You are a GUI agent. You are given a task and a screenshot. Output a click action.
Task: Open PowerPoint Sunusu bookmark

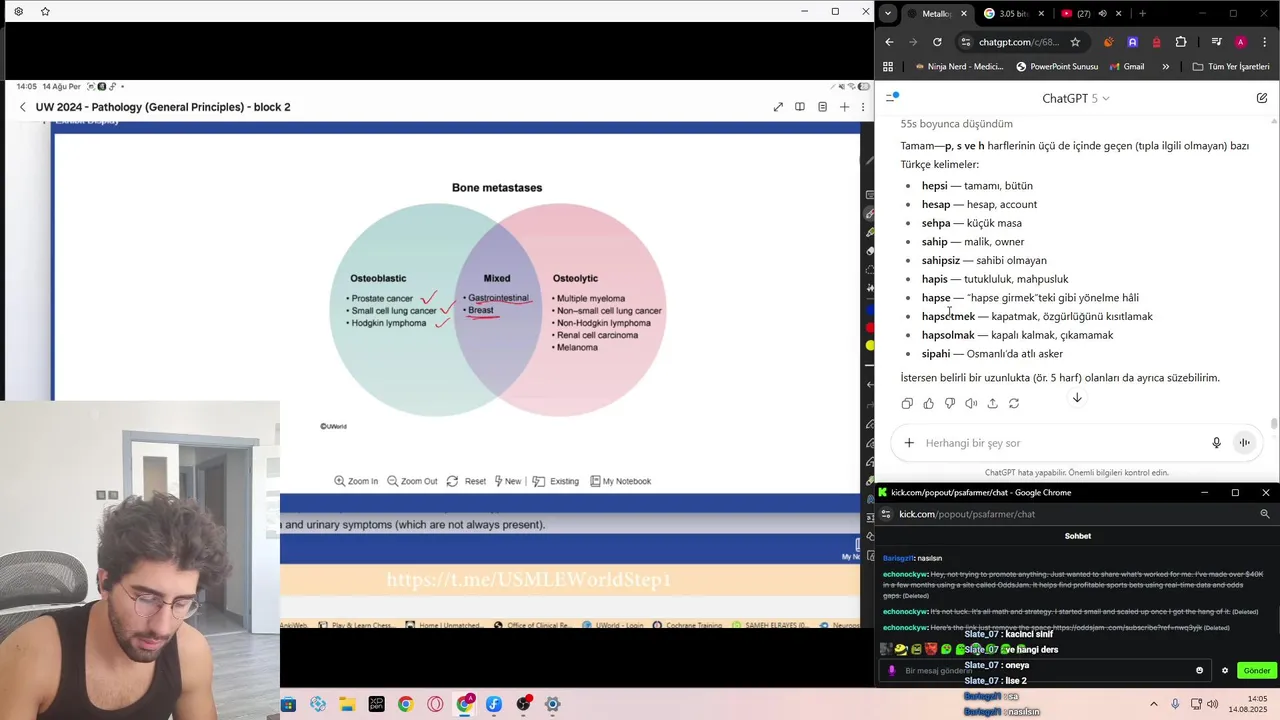1057,67
